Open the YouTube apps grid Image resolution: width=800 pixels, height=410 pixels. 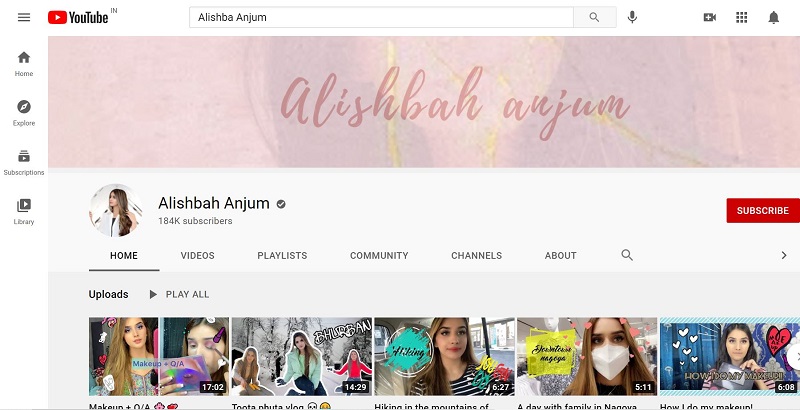tap(741, 17)
